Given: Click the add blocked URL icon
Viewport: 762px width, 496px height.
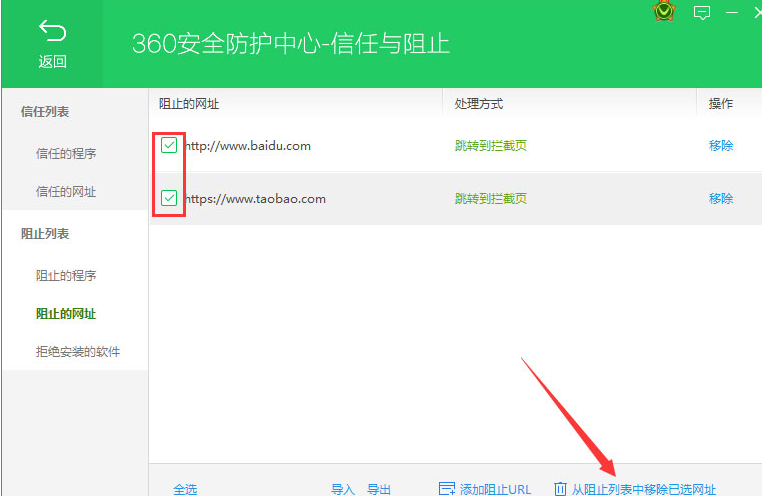Looking at the screenshot, I should 447,489.
